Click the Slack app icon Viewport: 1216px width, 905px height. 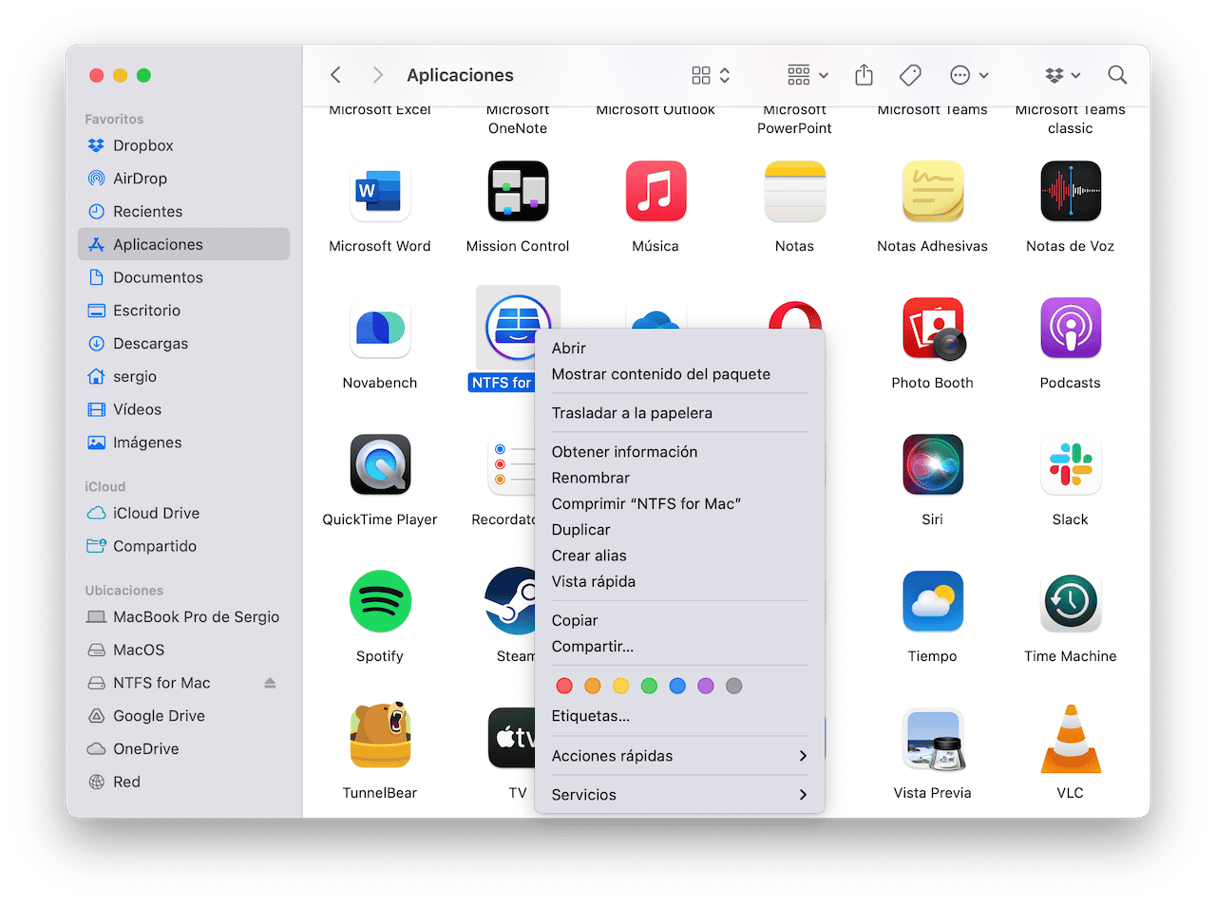point(1070,465)
